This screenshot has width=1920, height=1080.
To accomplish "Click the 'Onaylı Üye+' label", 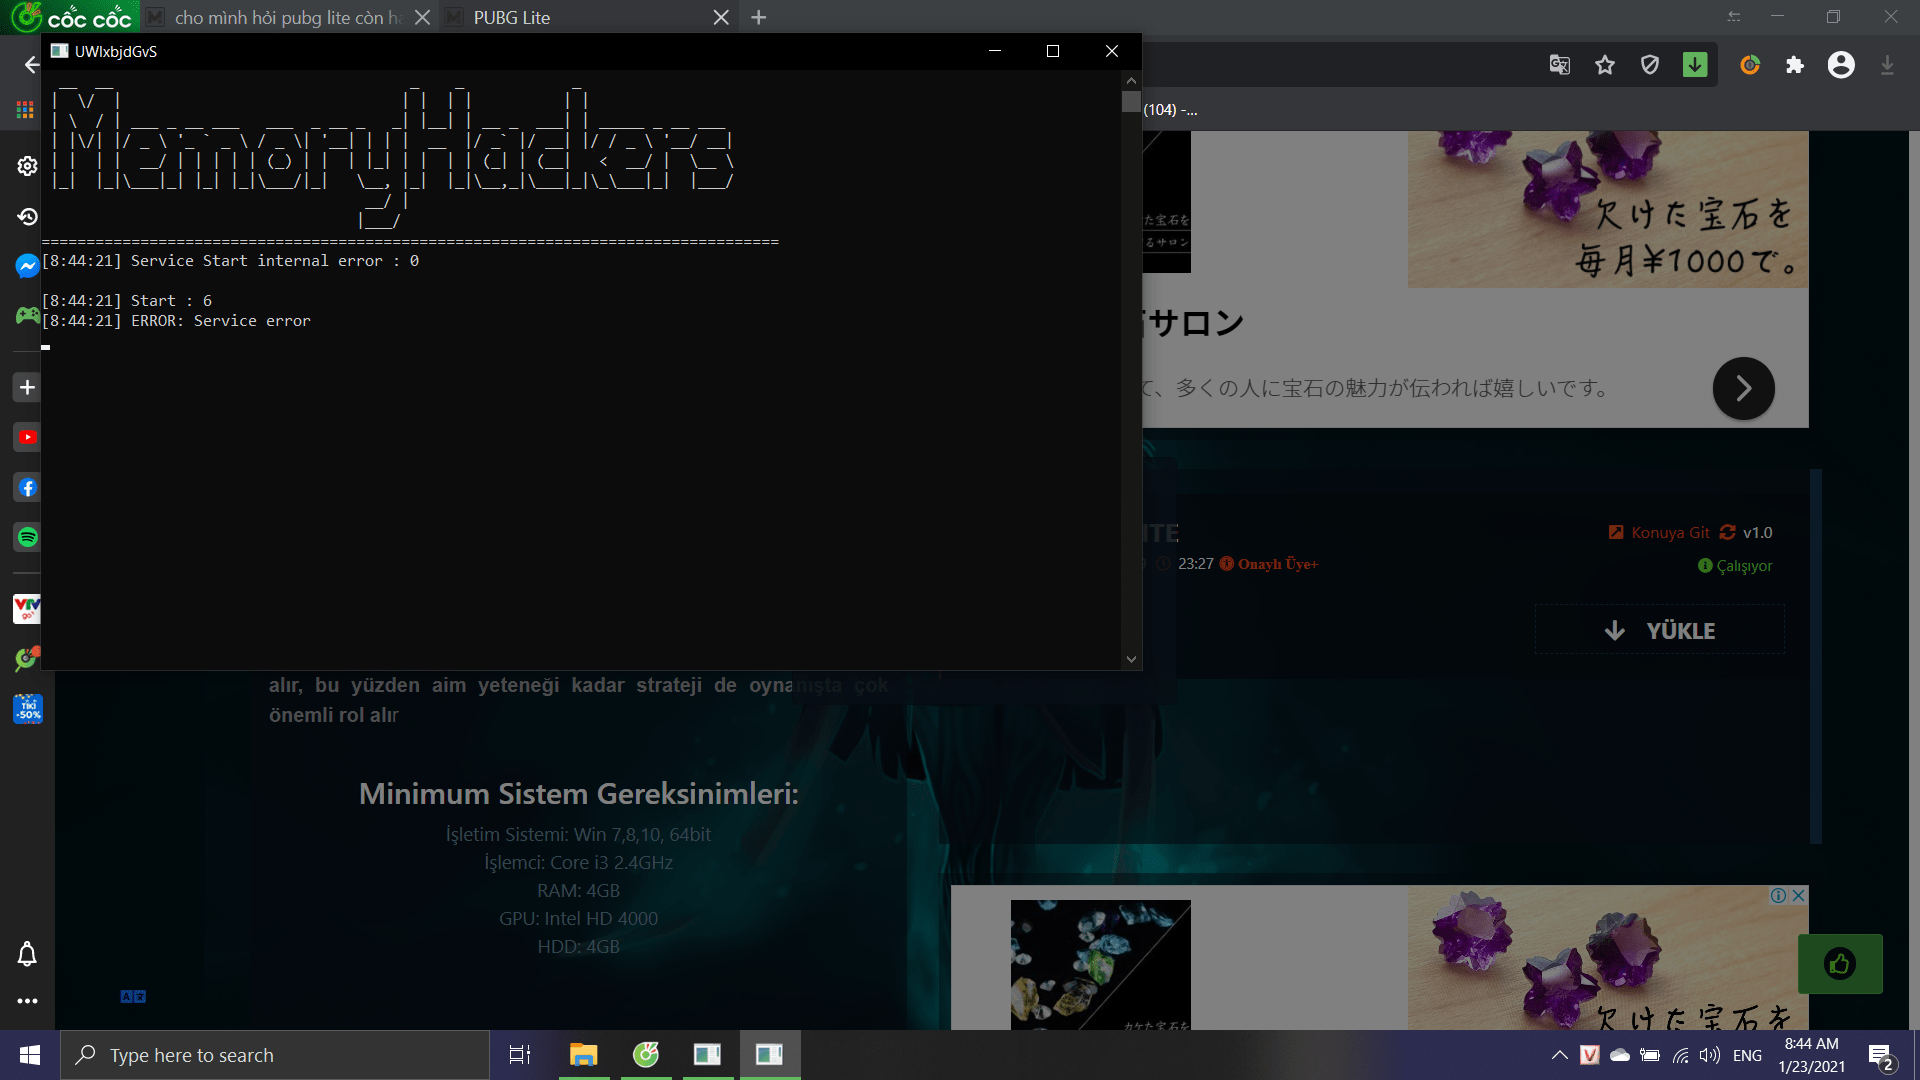I will [1278, 564].
